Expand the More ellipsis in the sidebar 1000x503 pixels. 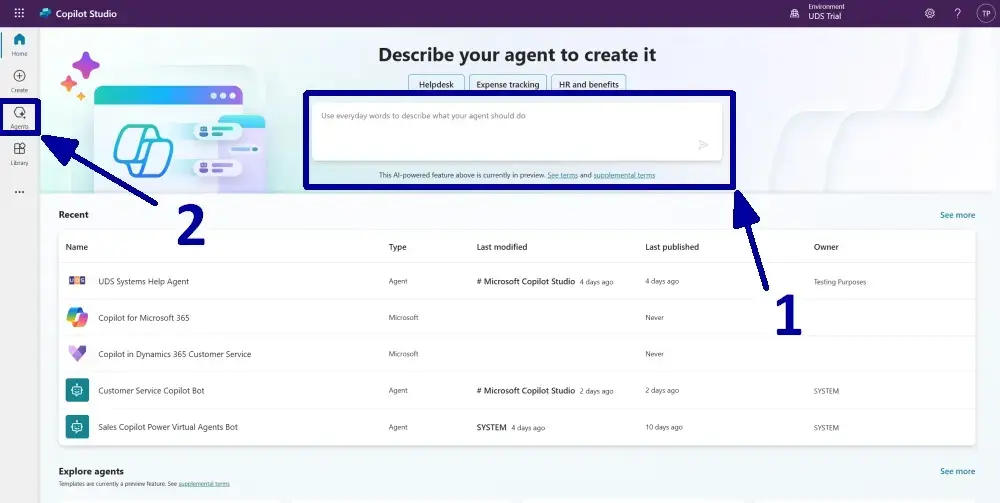(x=19, y=192)
